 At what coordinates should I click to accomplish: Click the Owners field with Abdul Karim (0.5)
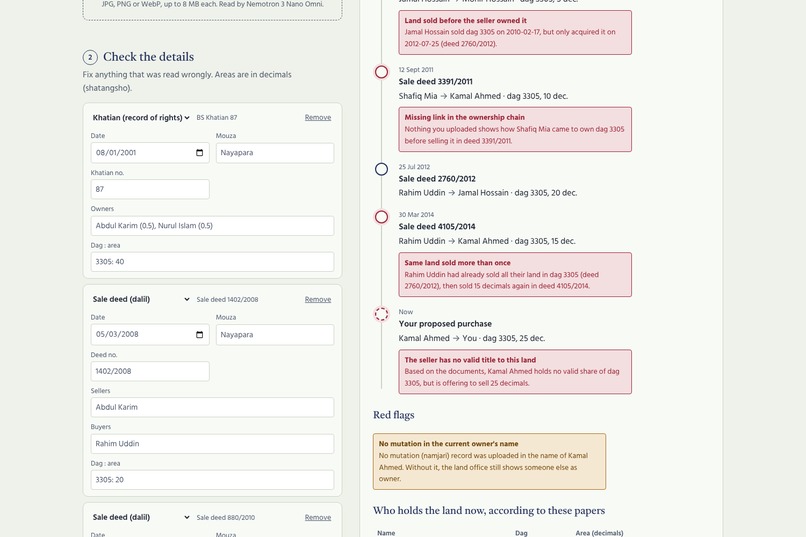click(212, 226)
